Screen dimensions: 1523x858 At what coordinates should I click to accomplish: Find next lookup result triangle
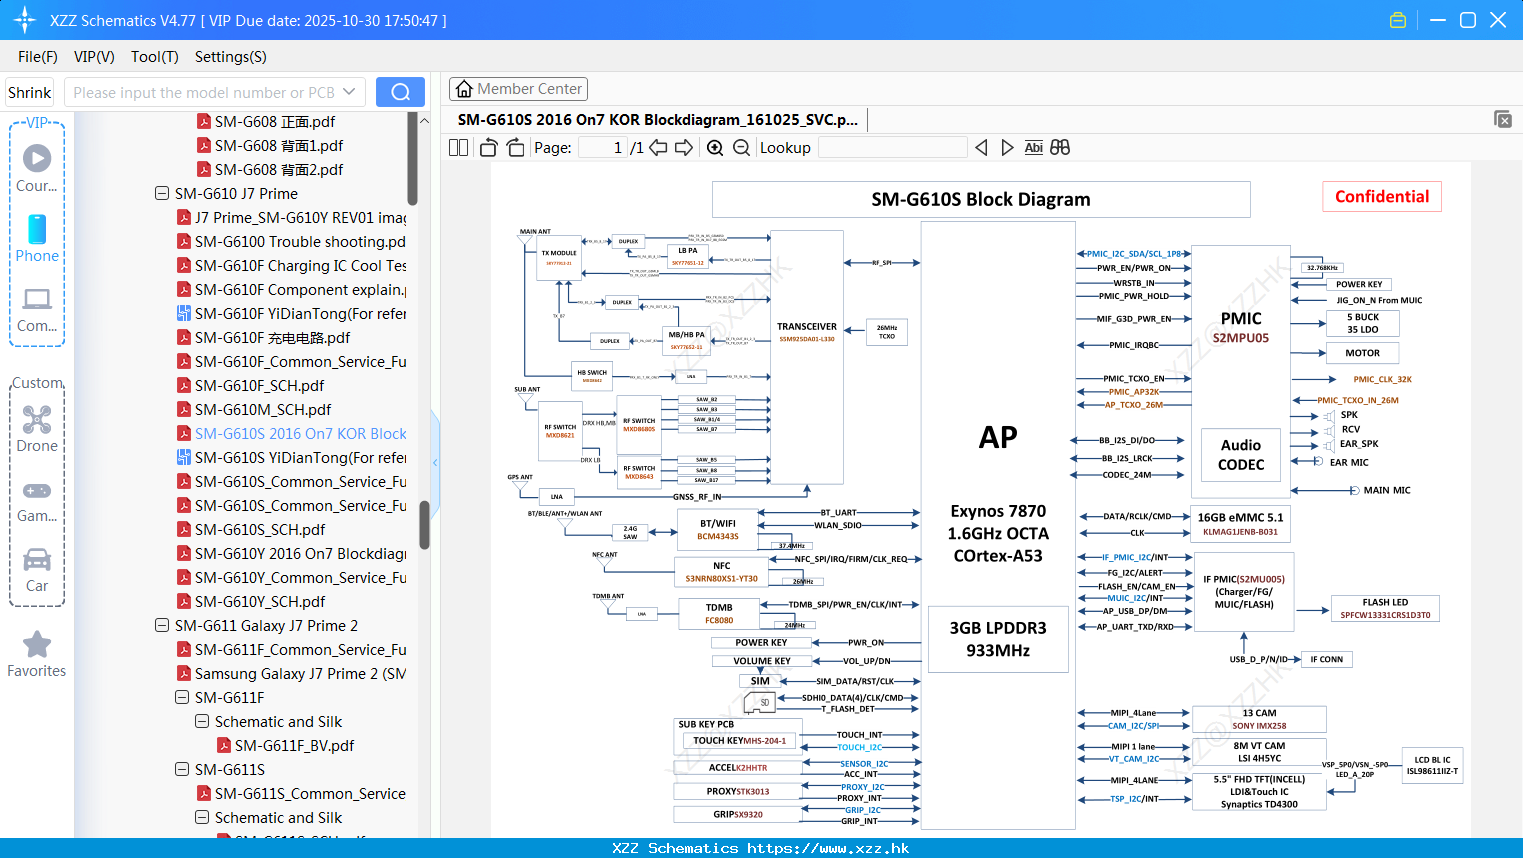(1007, 147)
